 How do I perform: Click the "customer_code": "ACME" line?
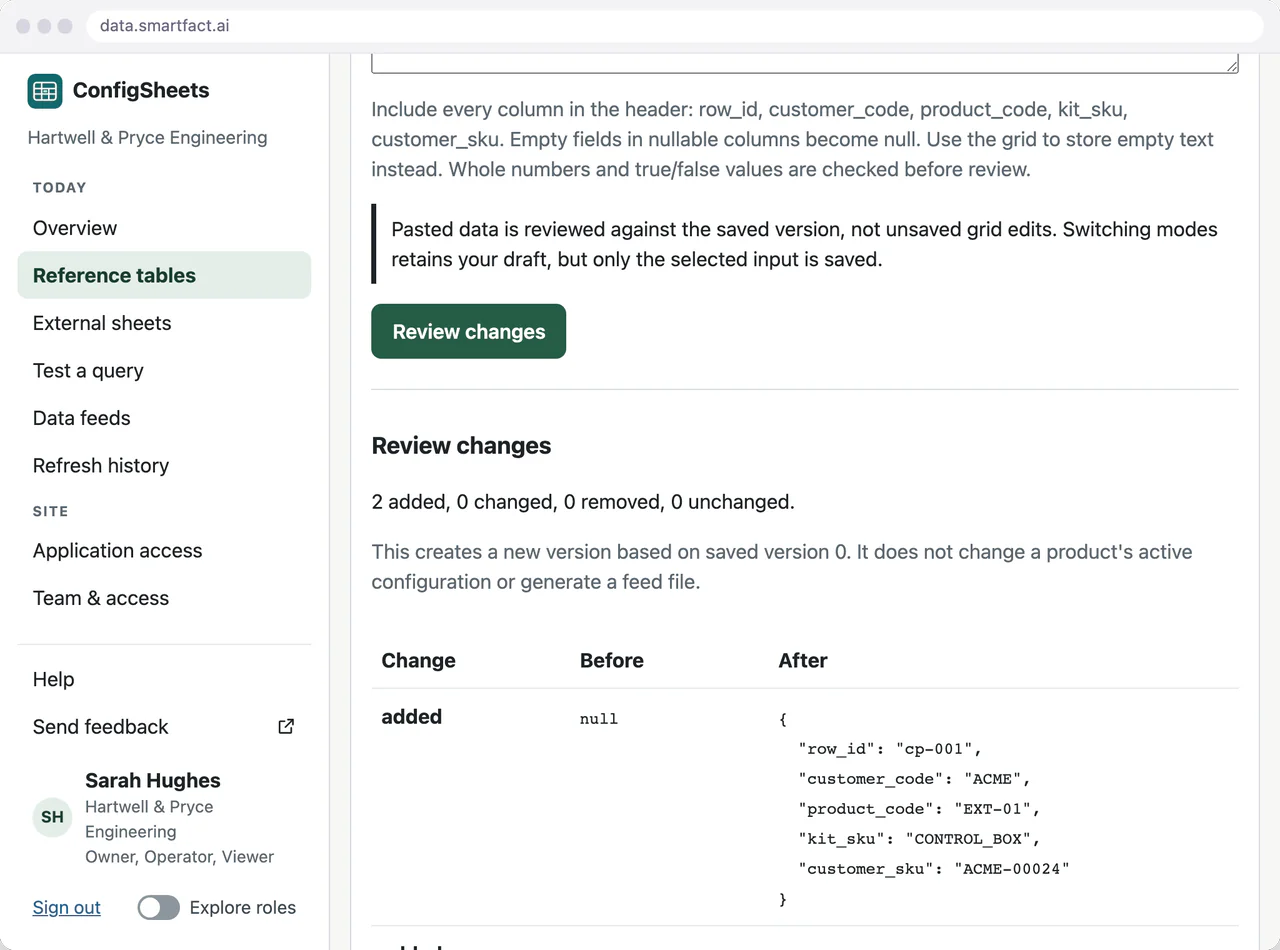point(914,779)
